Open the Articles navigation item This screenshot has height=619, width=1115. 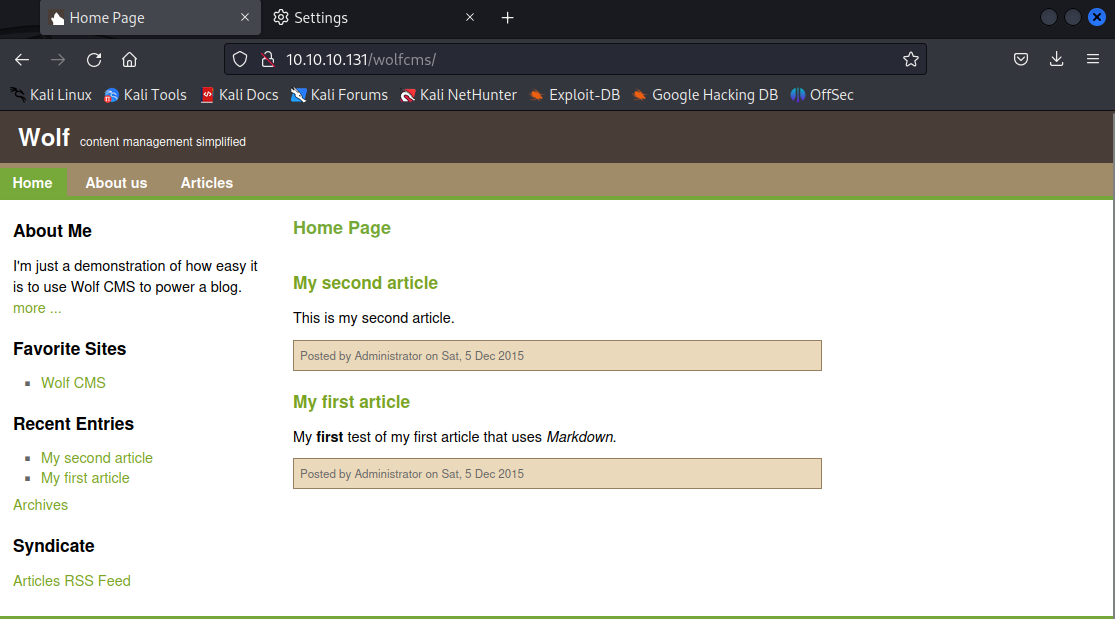(206, 183)
